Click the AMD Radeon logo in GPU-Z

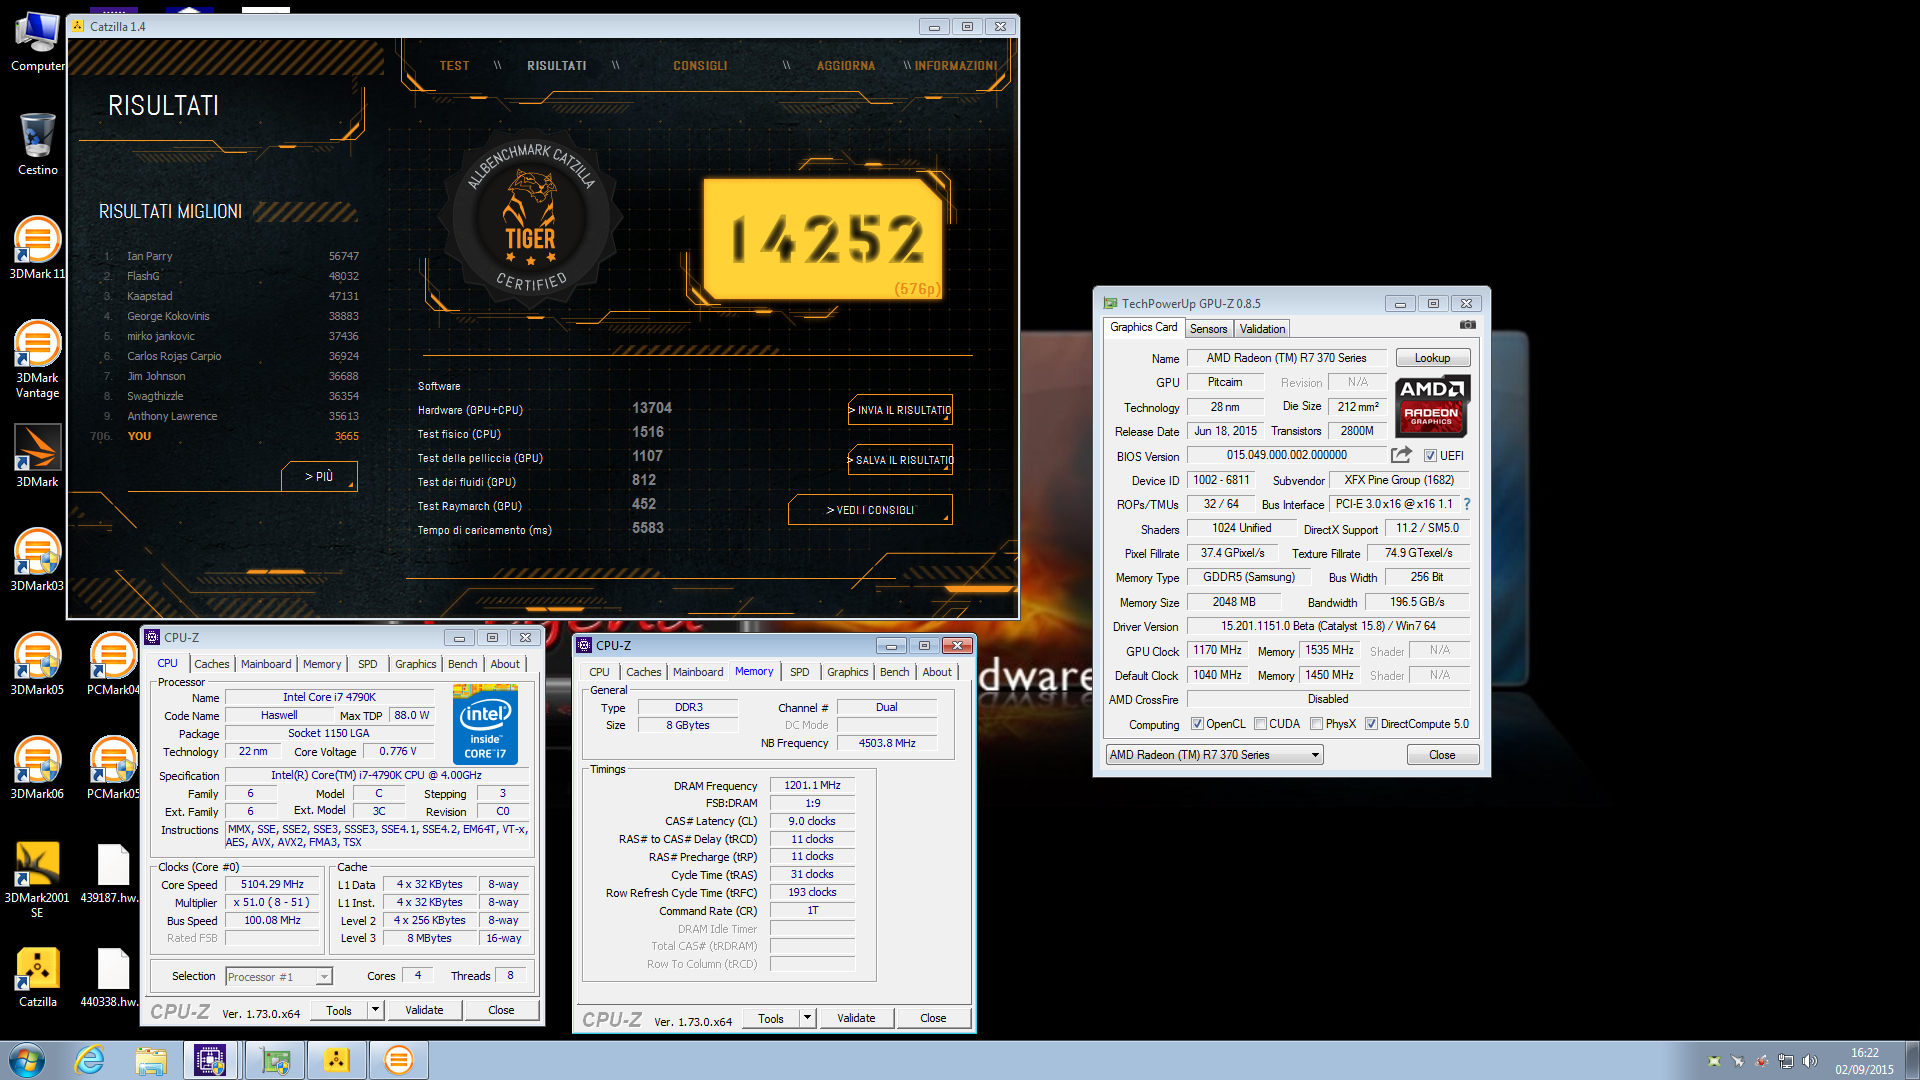pyautogui.click(x=1432, y=406)
